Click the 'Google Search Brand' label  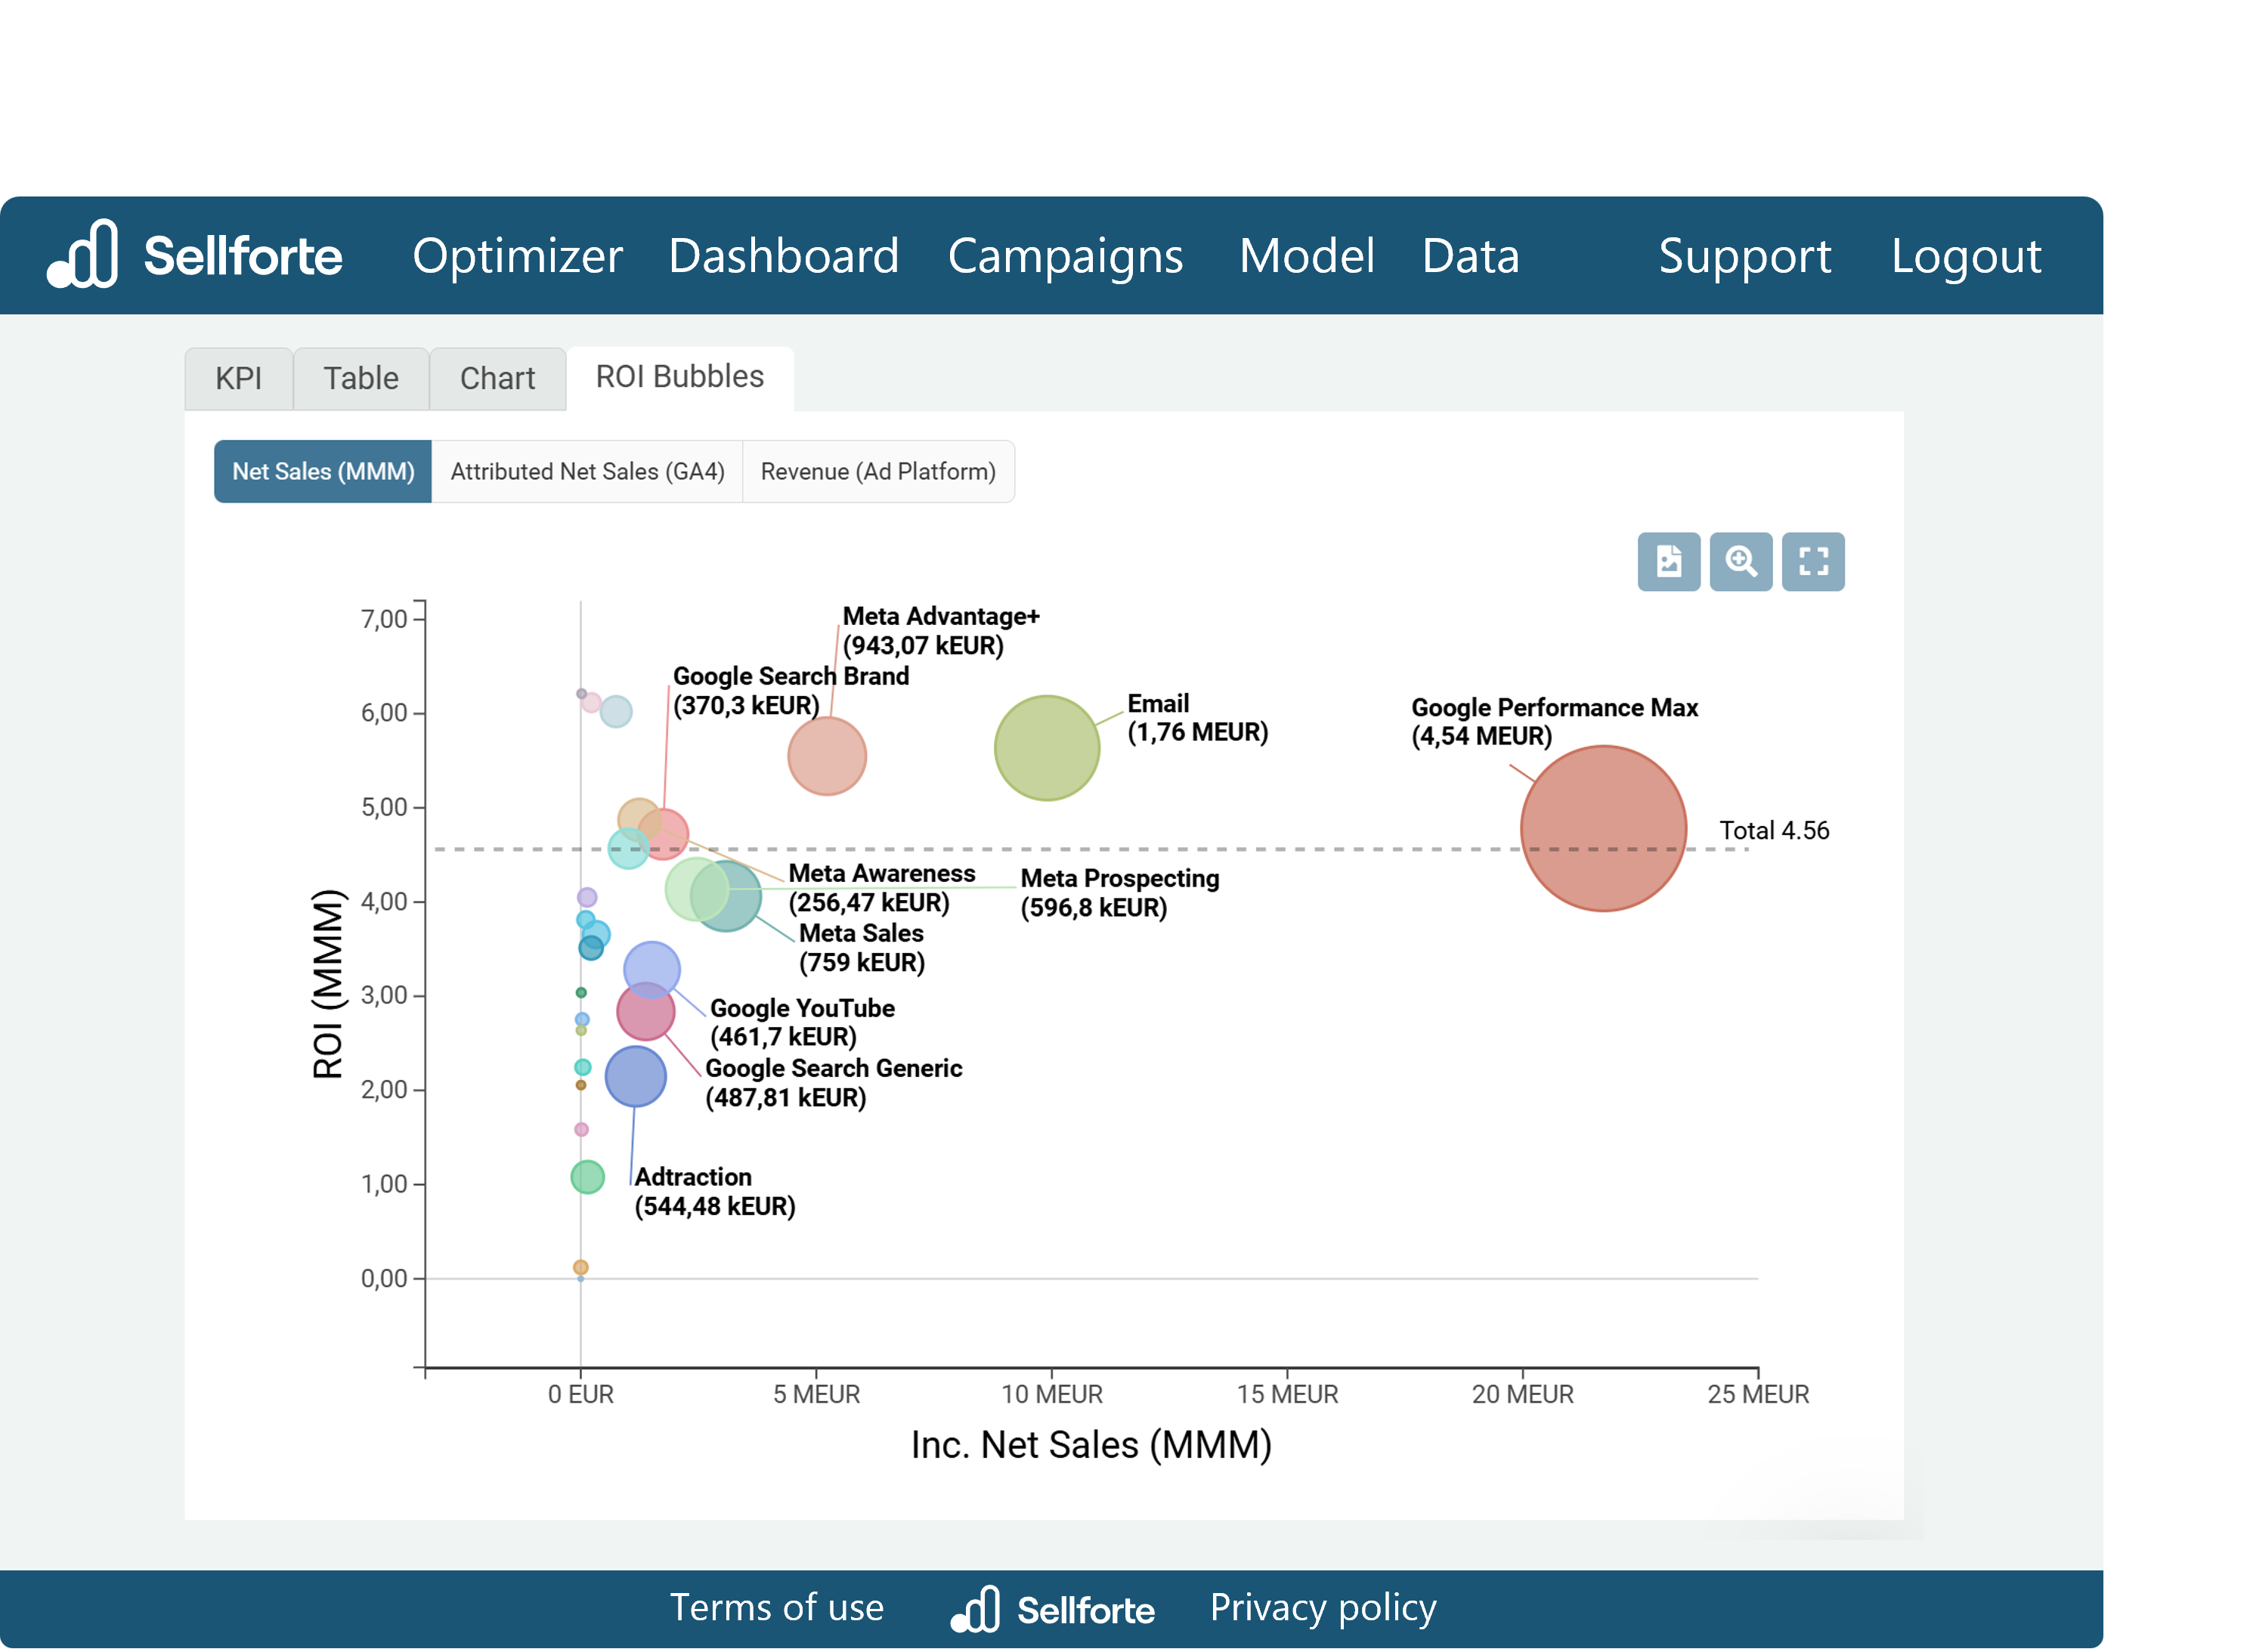coord(790,690)
